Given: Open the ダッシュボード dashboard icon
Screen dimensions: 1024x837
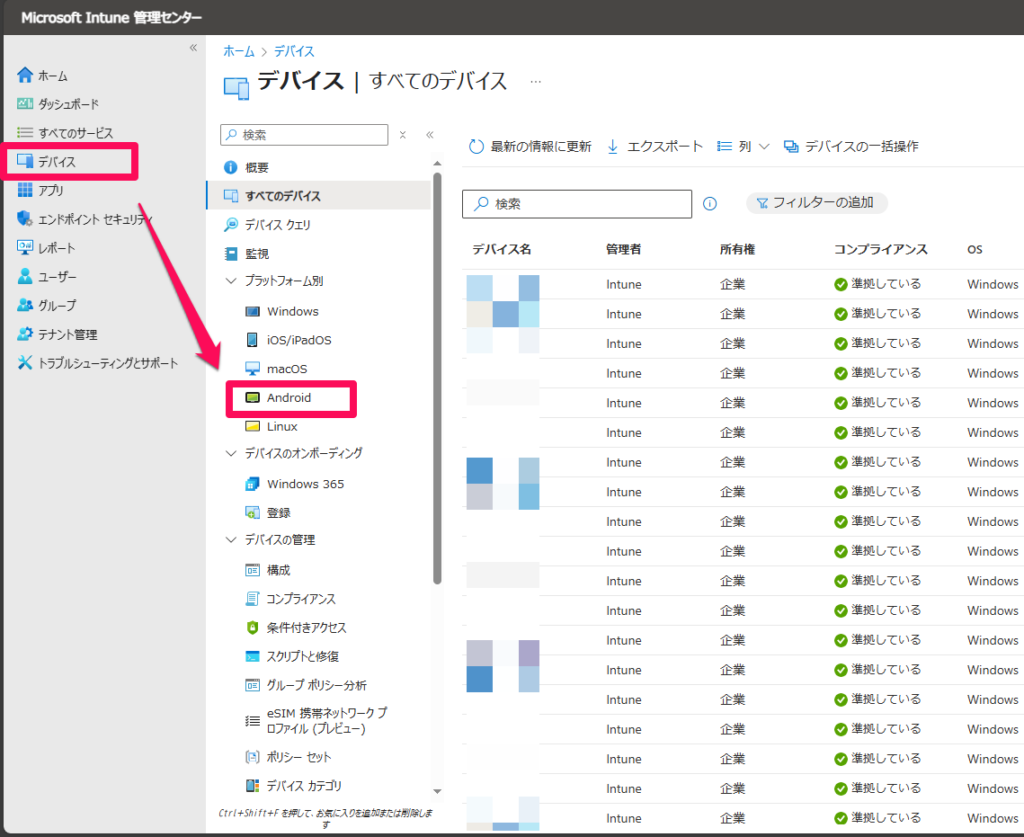Looking at the screenshot, I should (x=25, y=104).
